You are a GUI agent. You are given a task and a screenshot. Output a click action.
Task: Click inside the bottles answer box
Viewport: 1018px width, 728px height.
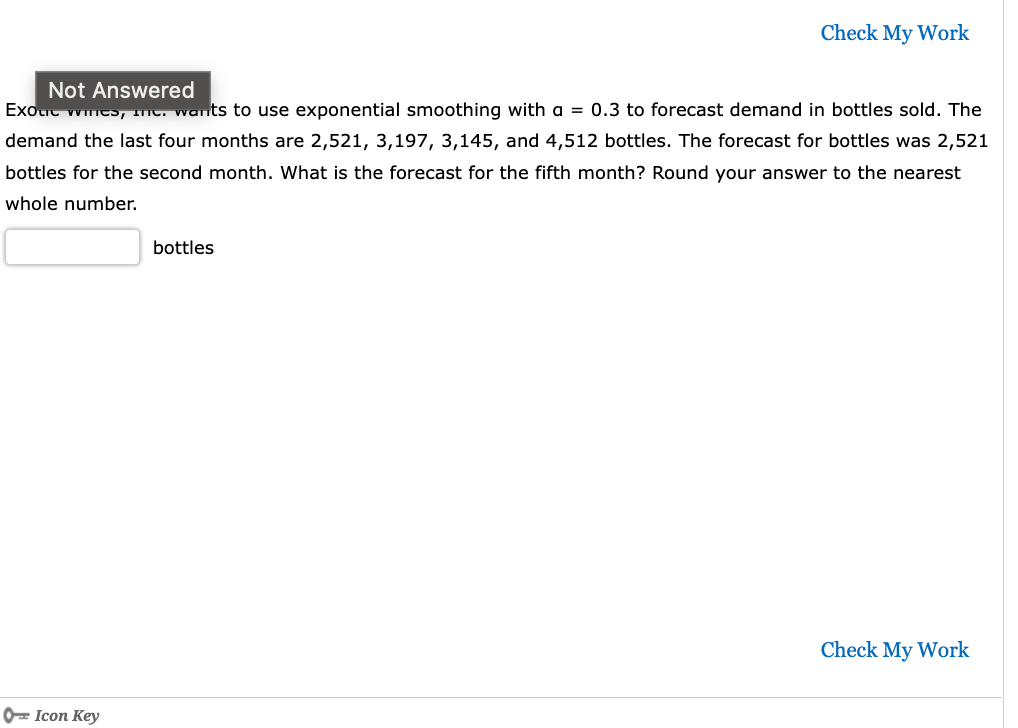pos(71,247)
